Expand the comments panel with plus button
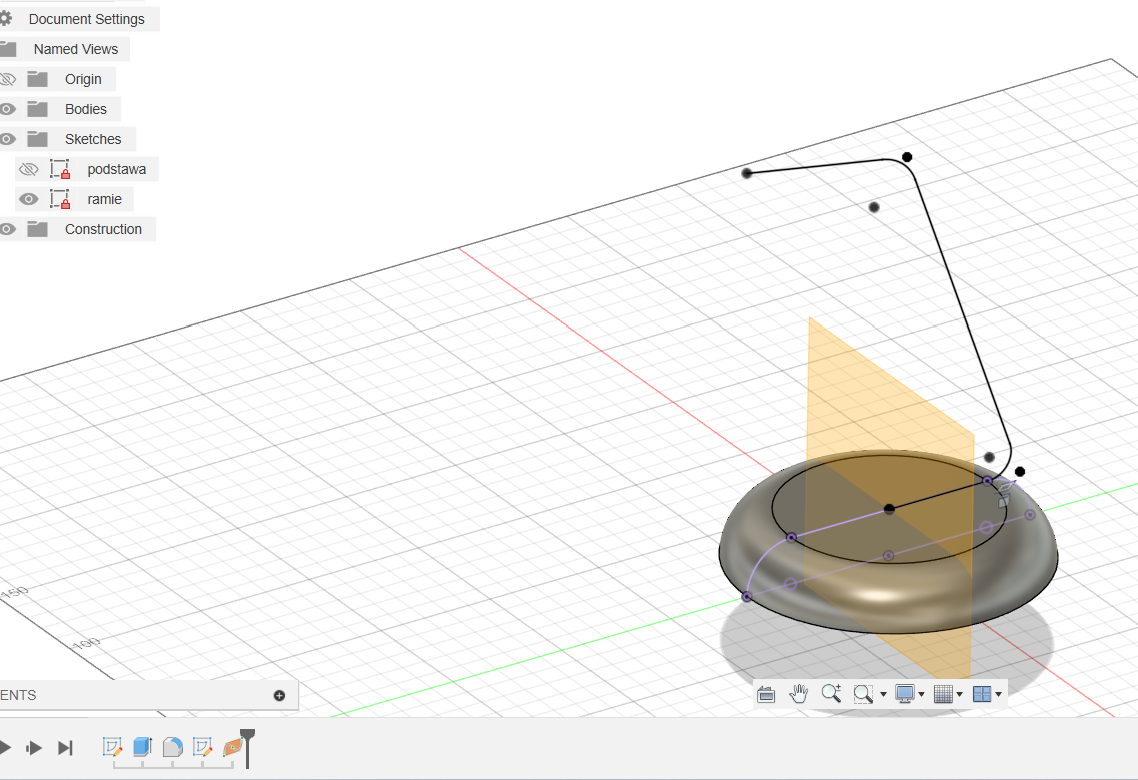Viewport: 1138px width, 780px height. 279,695
